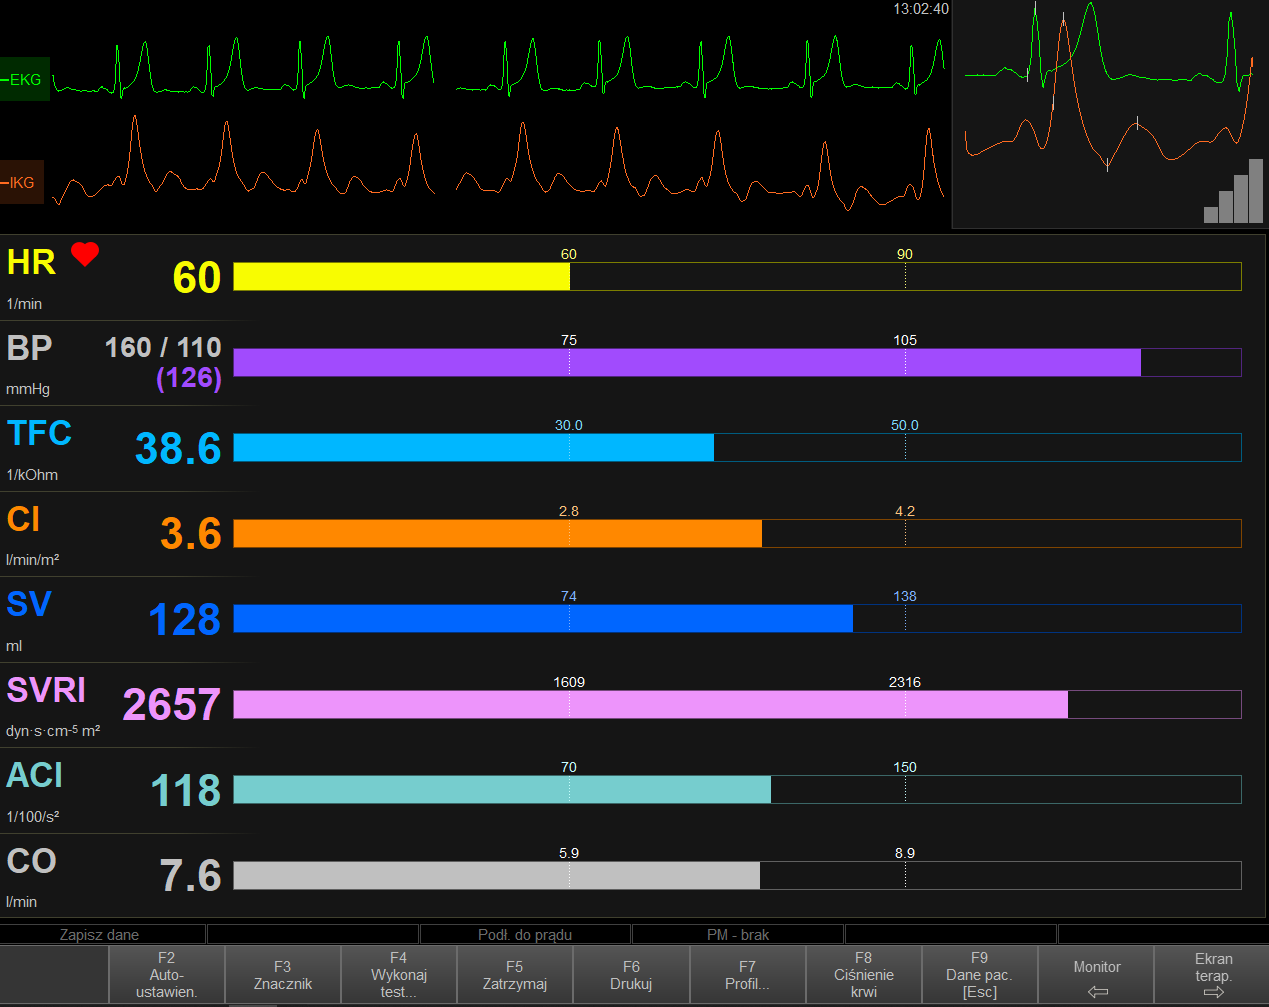The width and height of the screenshot is (1269, 1007).
Task: Open patient data with F9 Dane pac.
Action: click(980, 974)
